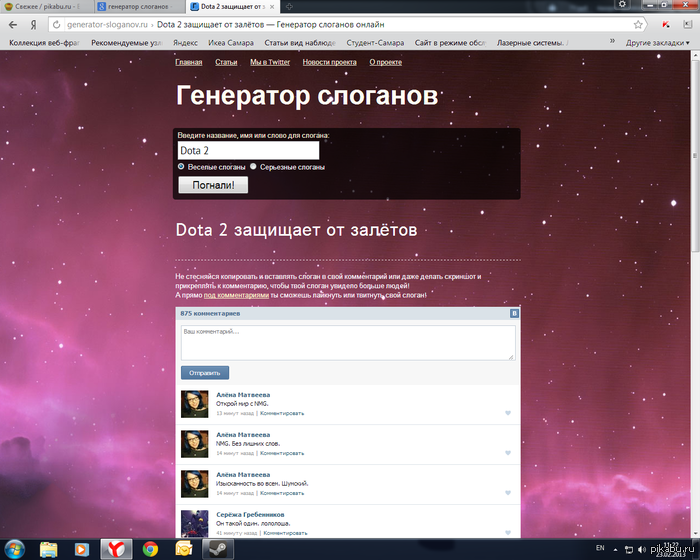Image resolution: width=700 pixels, height=560 pixels.
Task: Bookmark the page with the star icon
Action: click(638, 25)
